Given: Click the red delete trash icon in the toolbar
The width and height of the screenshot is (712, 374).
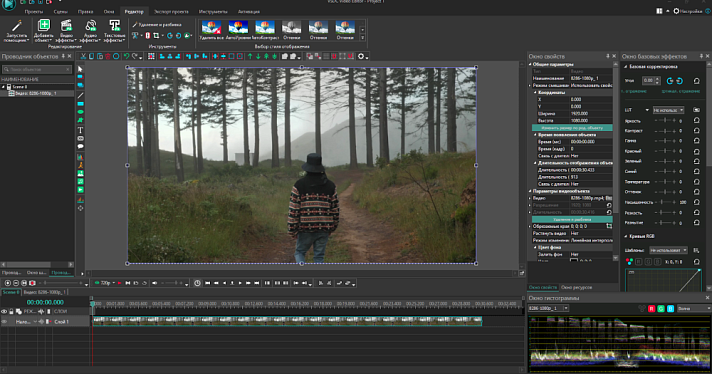Looking at the screenshot, I should tap(108, 56).
